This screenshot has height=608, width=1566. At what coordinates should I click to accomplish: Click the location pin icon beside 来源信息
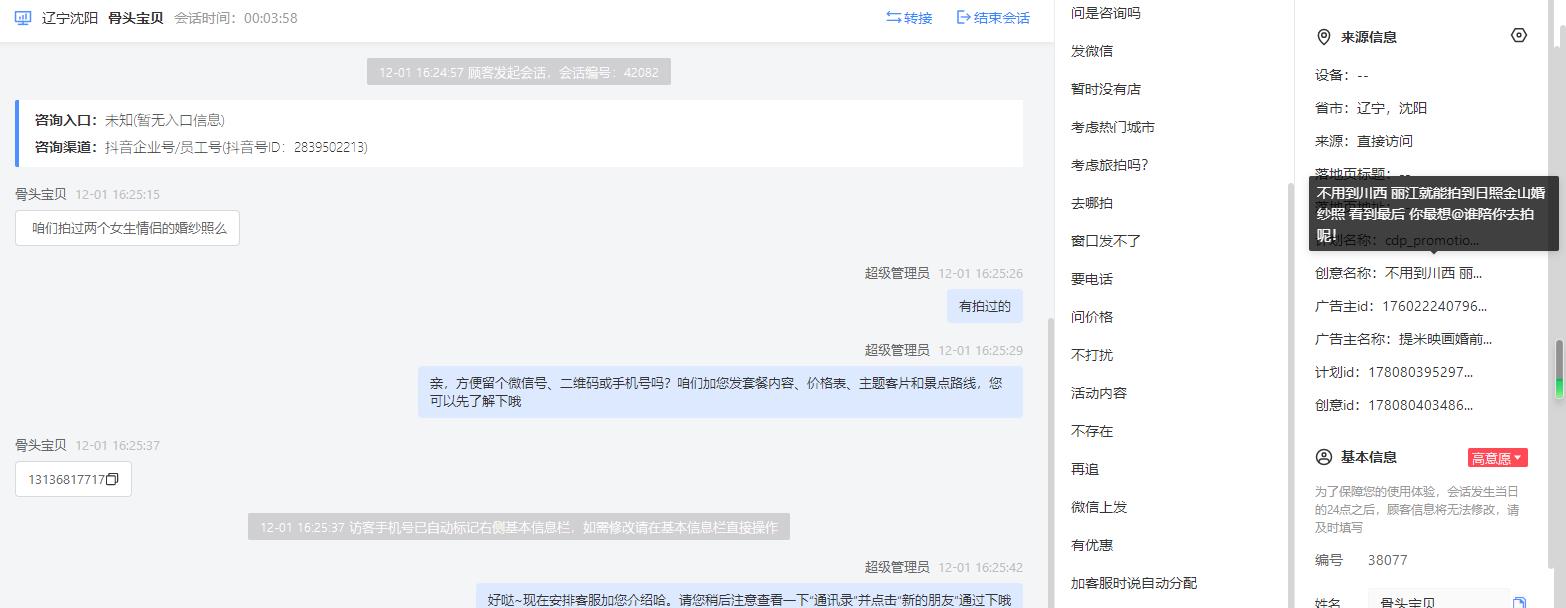point(1324,37)
